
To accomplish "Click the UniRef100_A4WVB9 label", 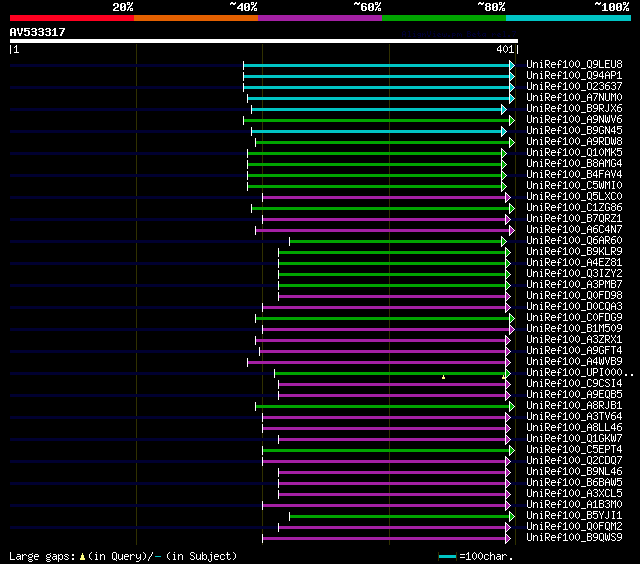I will click(574, 362).
